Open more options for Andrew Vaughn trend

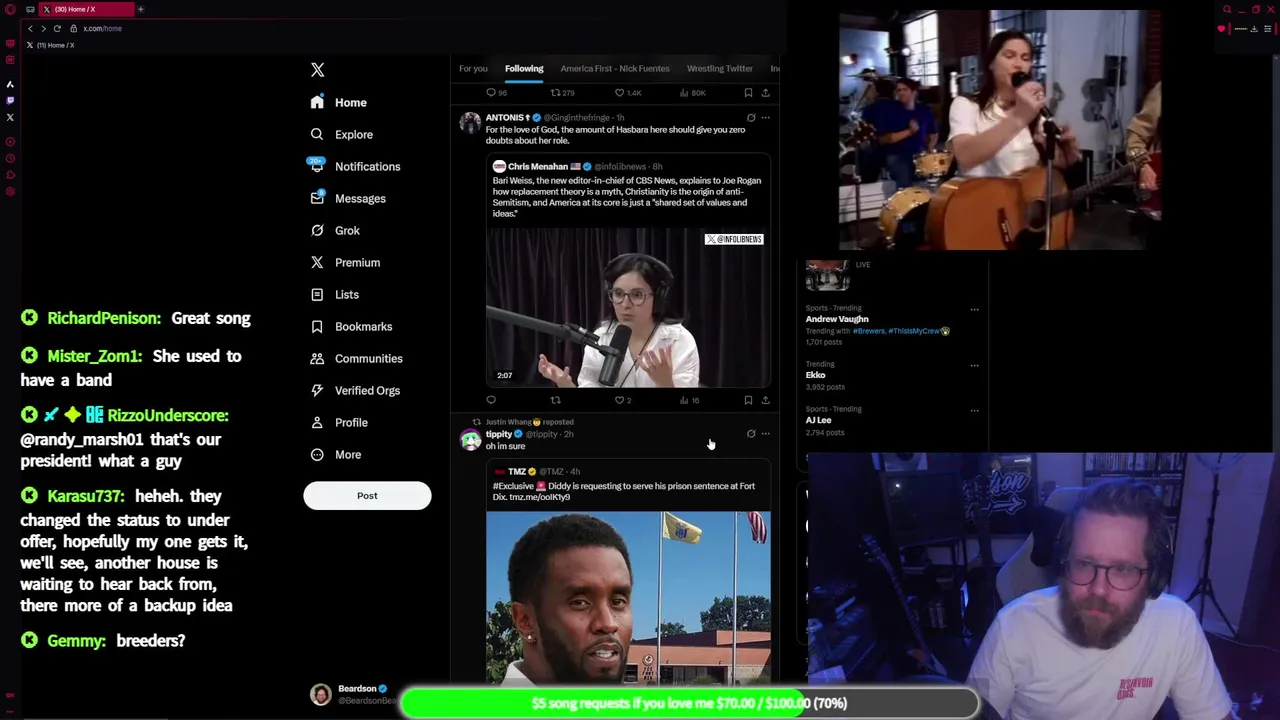tap(974, 310)
